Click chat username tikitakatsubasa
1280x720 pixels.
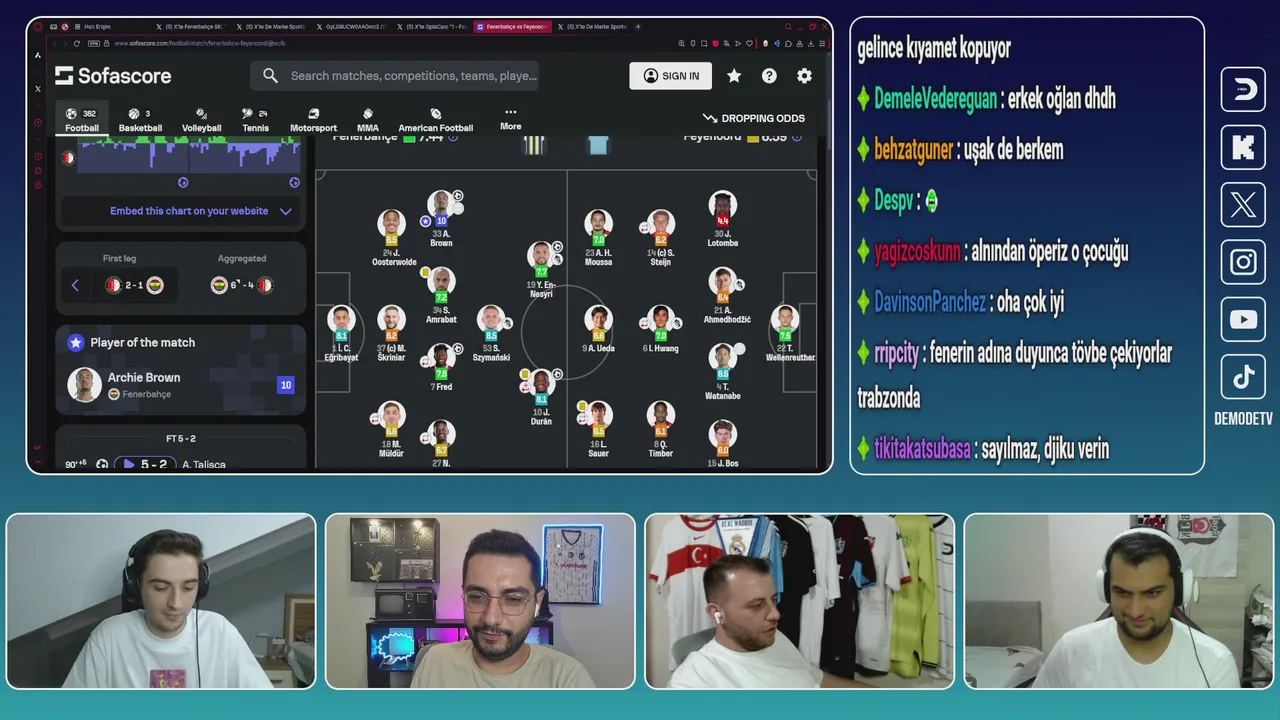pos(923,450)
